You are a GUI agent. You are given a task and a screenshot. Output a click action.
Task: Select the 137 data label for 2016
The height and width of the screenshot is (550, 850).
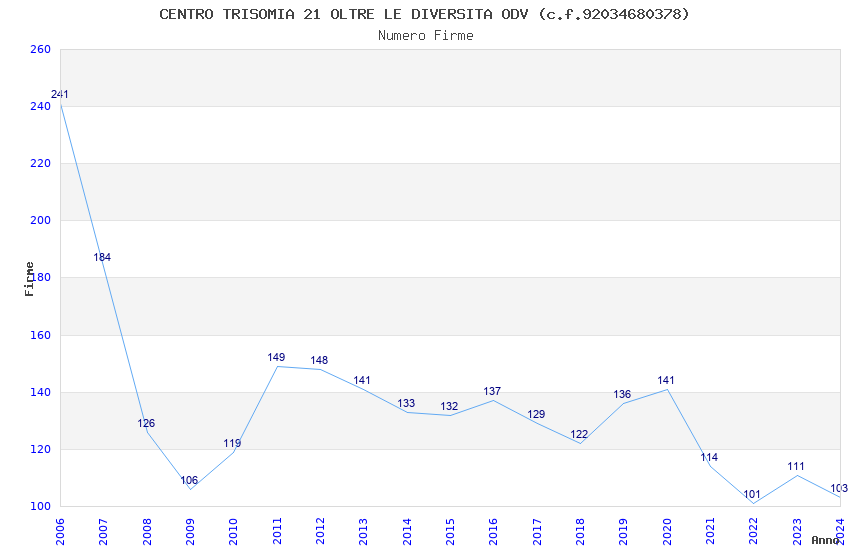coord(492,391)
